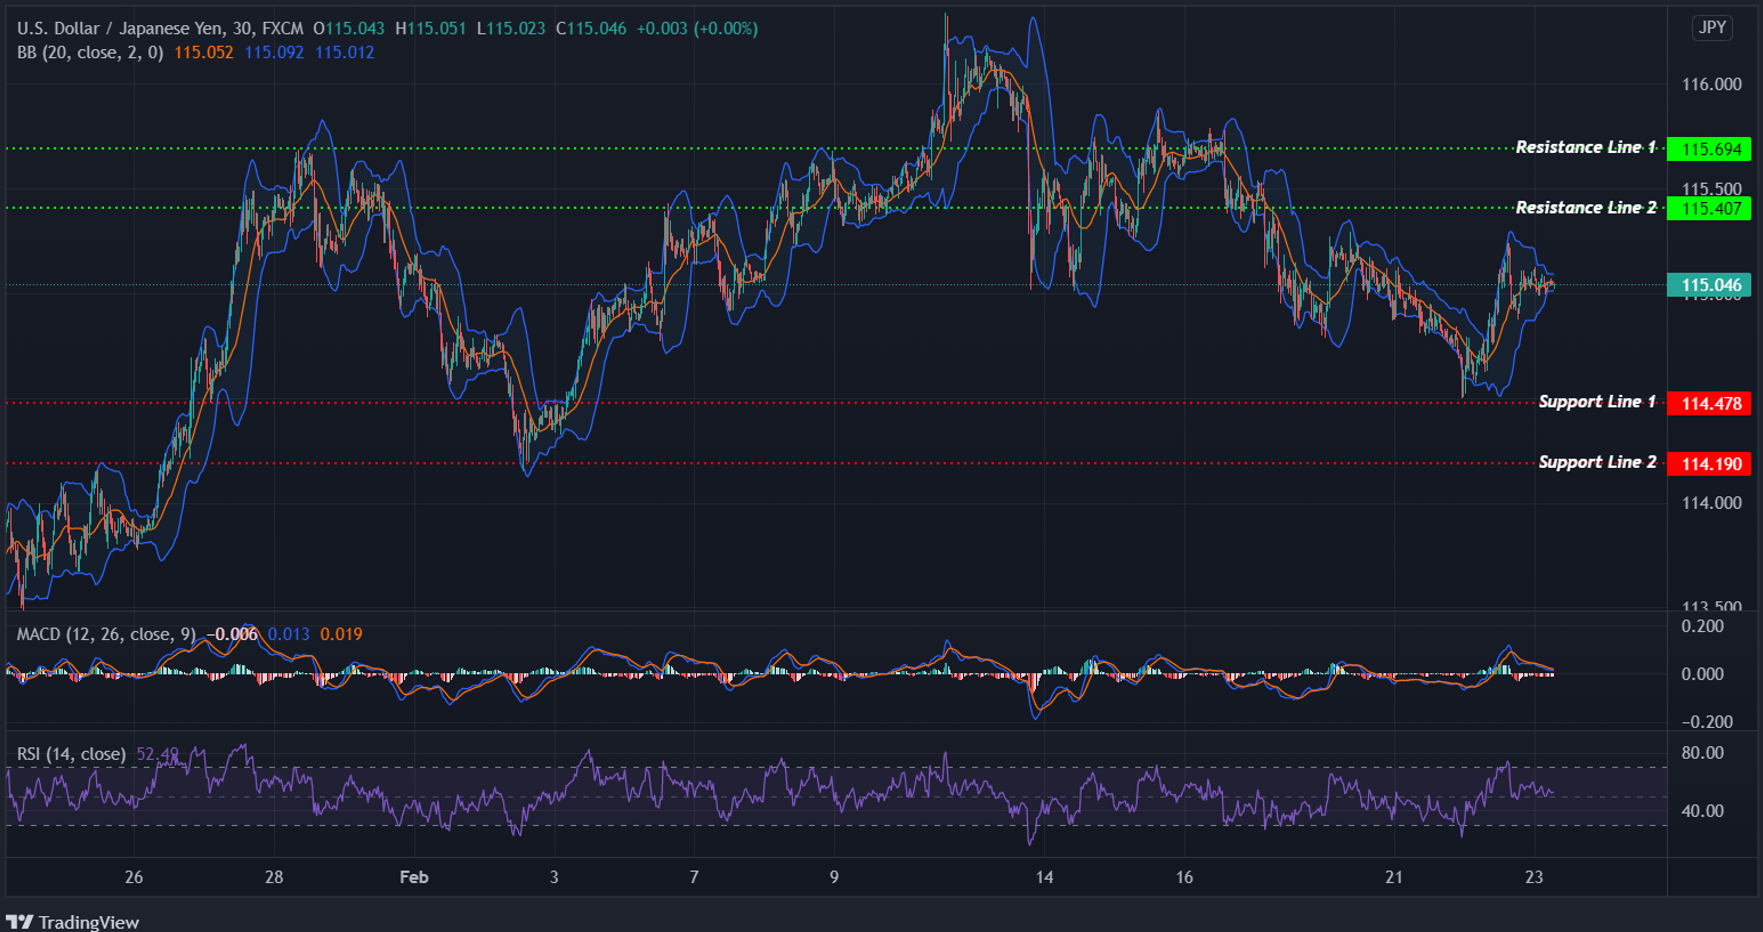Open the 30-minute timeframe selector
The image size is (1763, 932).
coord(243,28)
